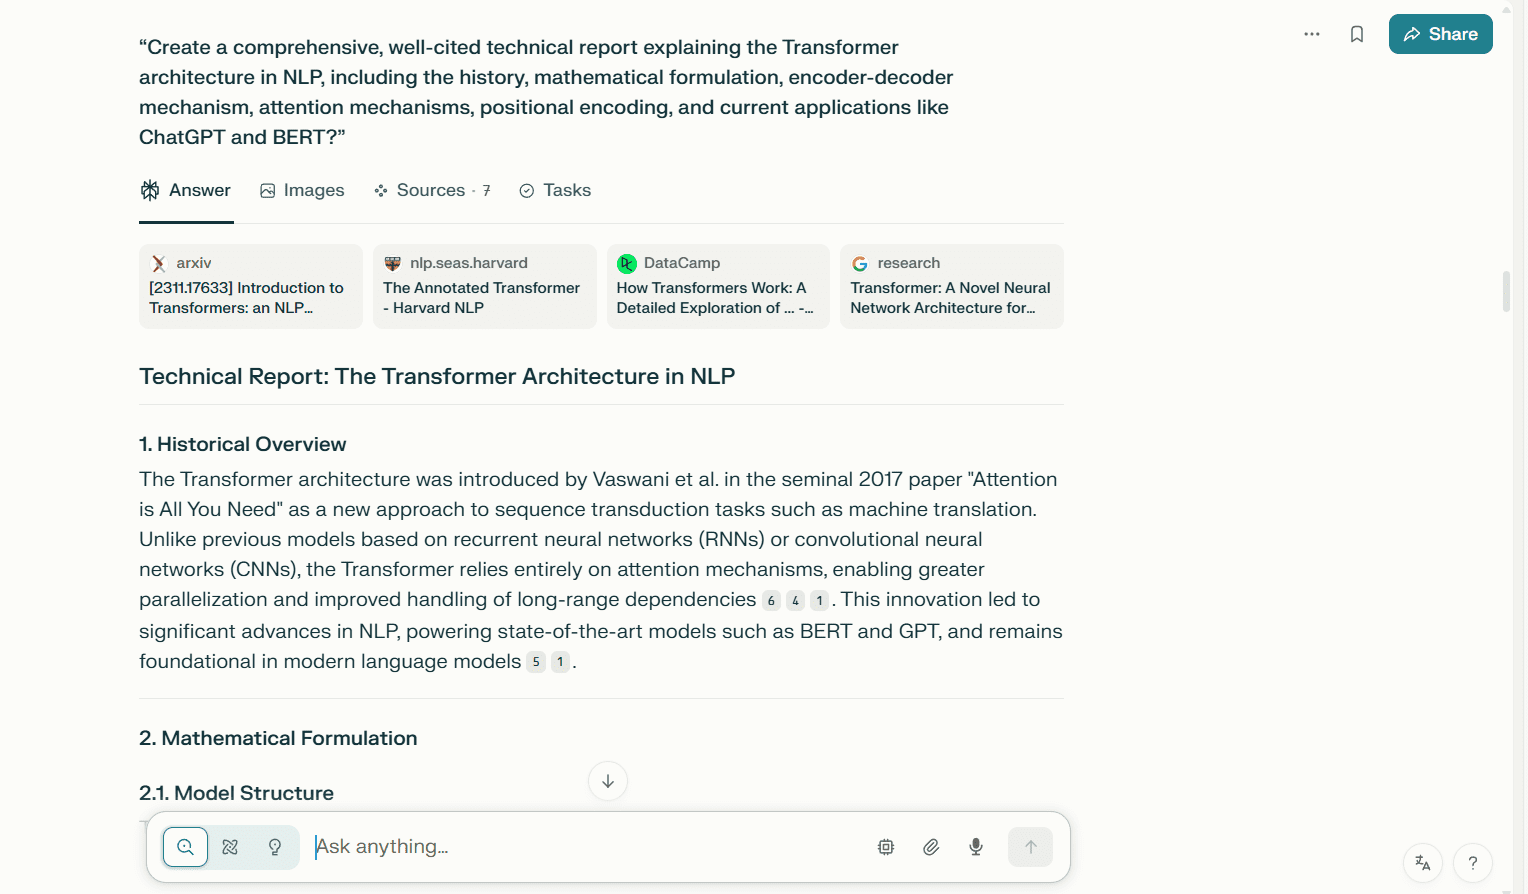This screenshot has width=1528, height=894.
Task: Click the language translate icon
Action: pyautogui.click(x=1423, y=862)
